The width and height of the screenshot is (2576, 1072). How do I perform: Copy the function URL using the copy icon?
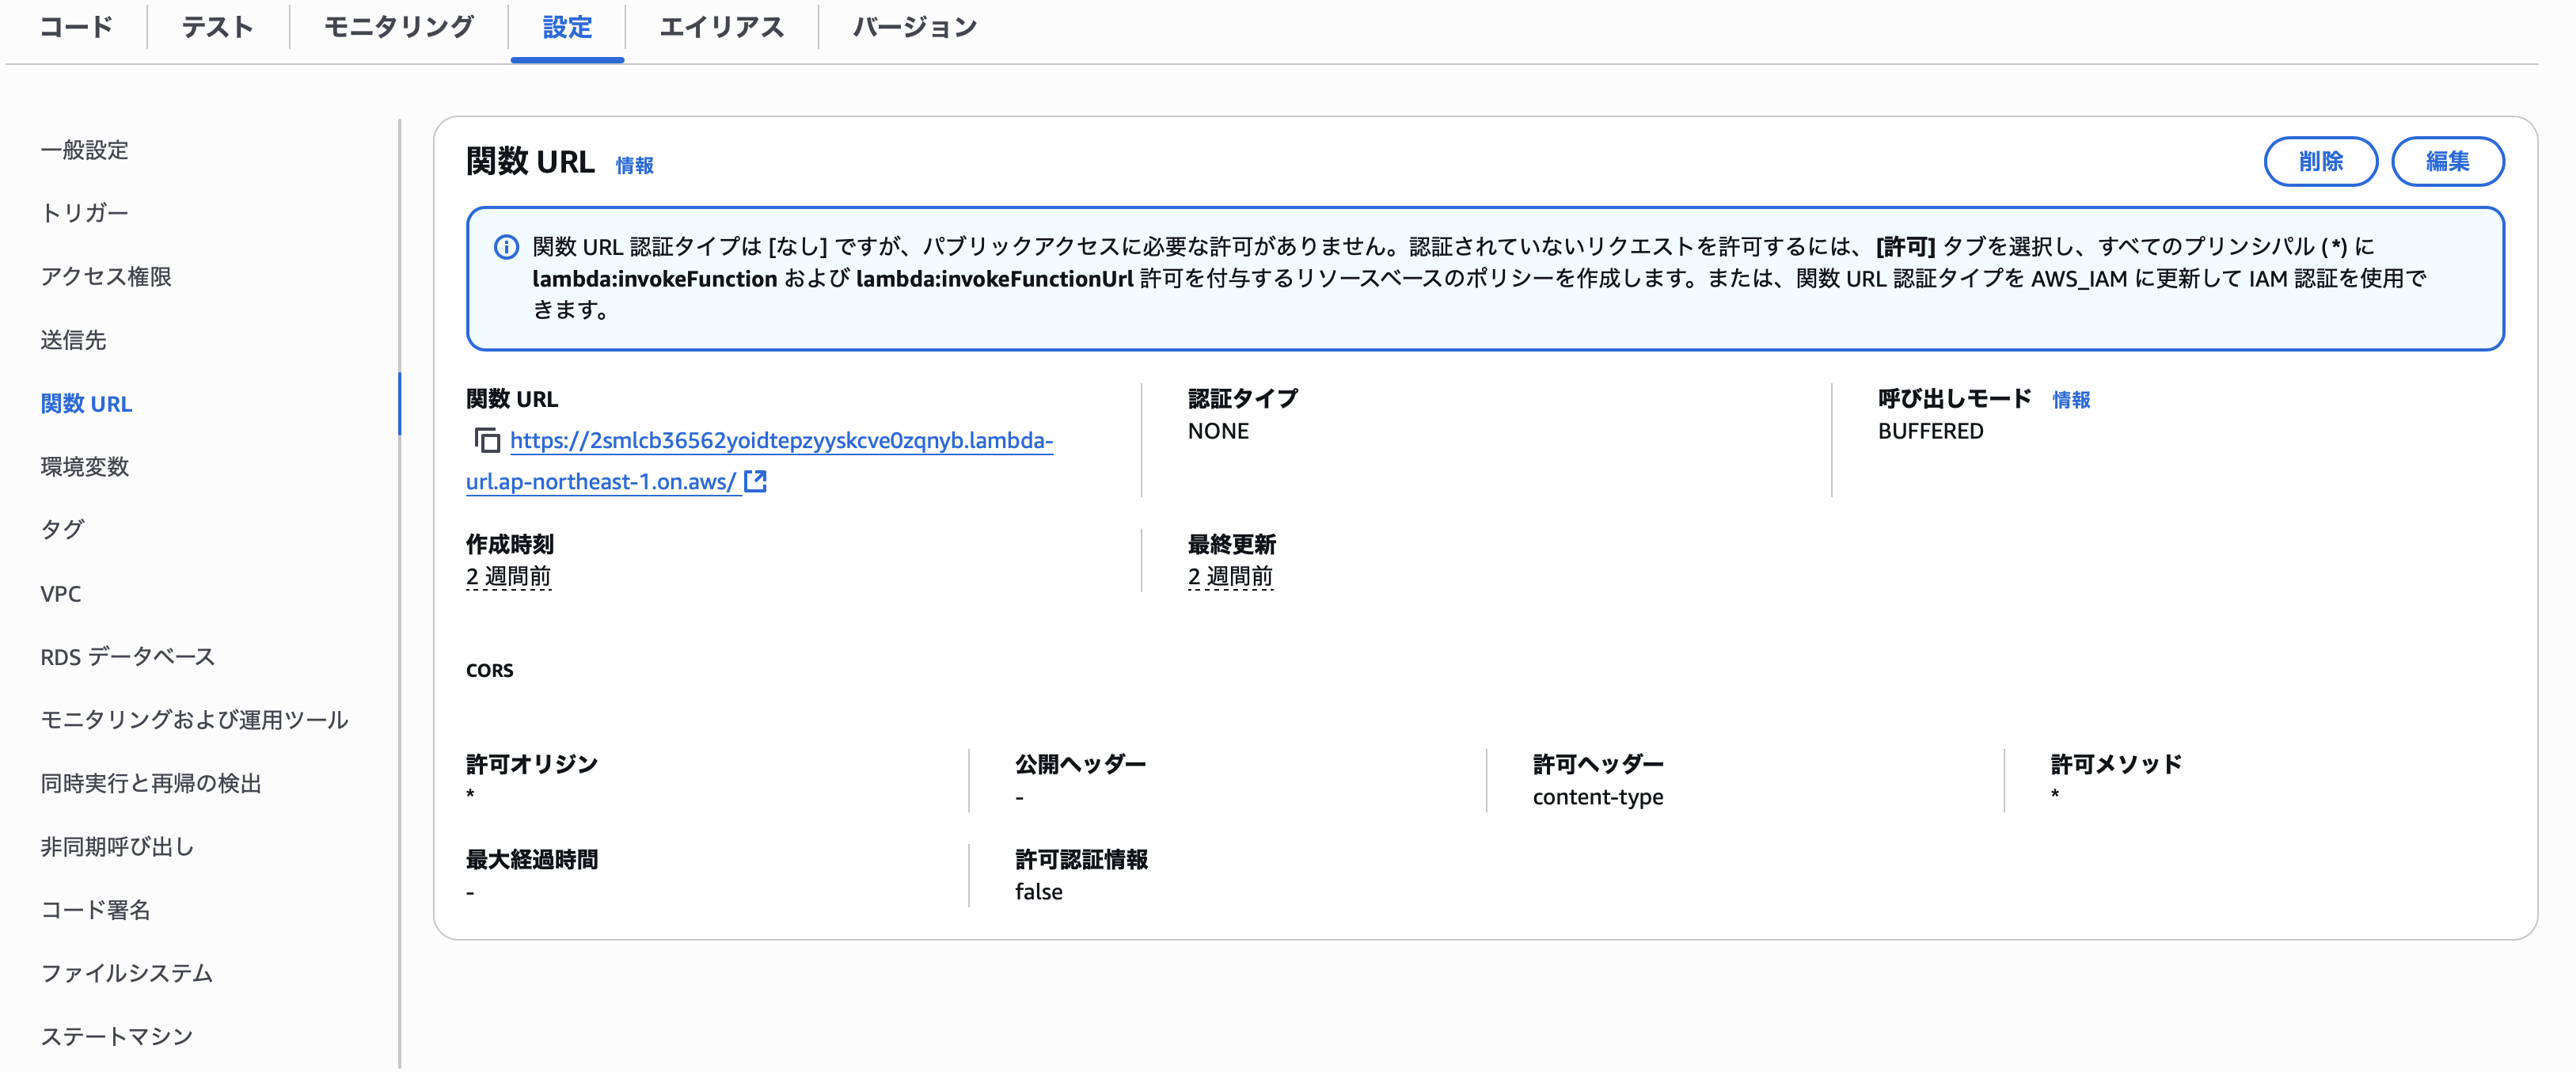(x=487, y=440)
